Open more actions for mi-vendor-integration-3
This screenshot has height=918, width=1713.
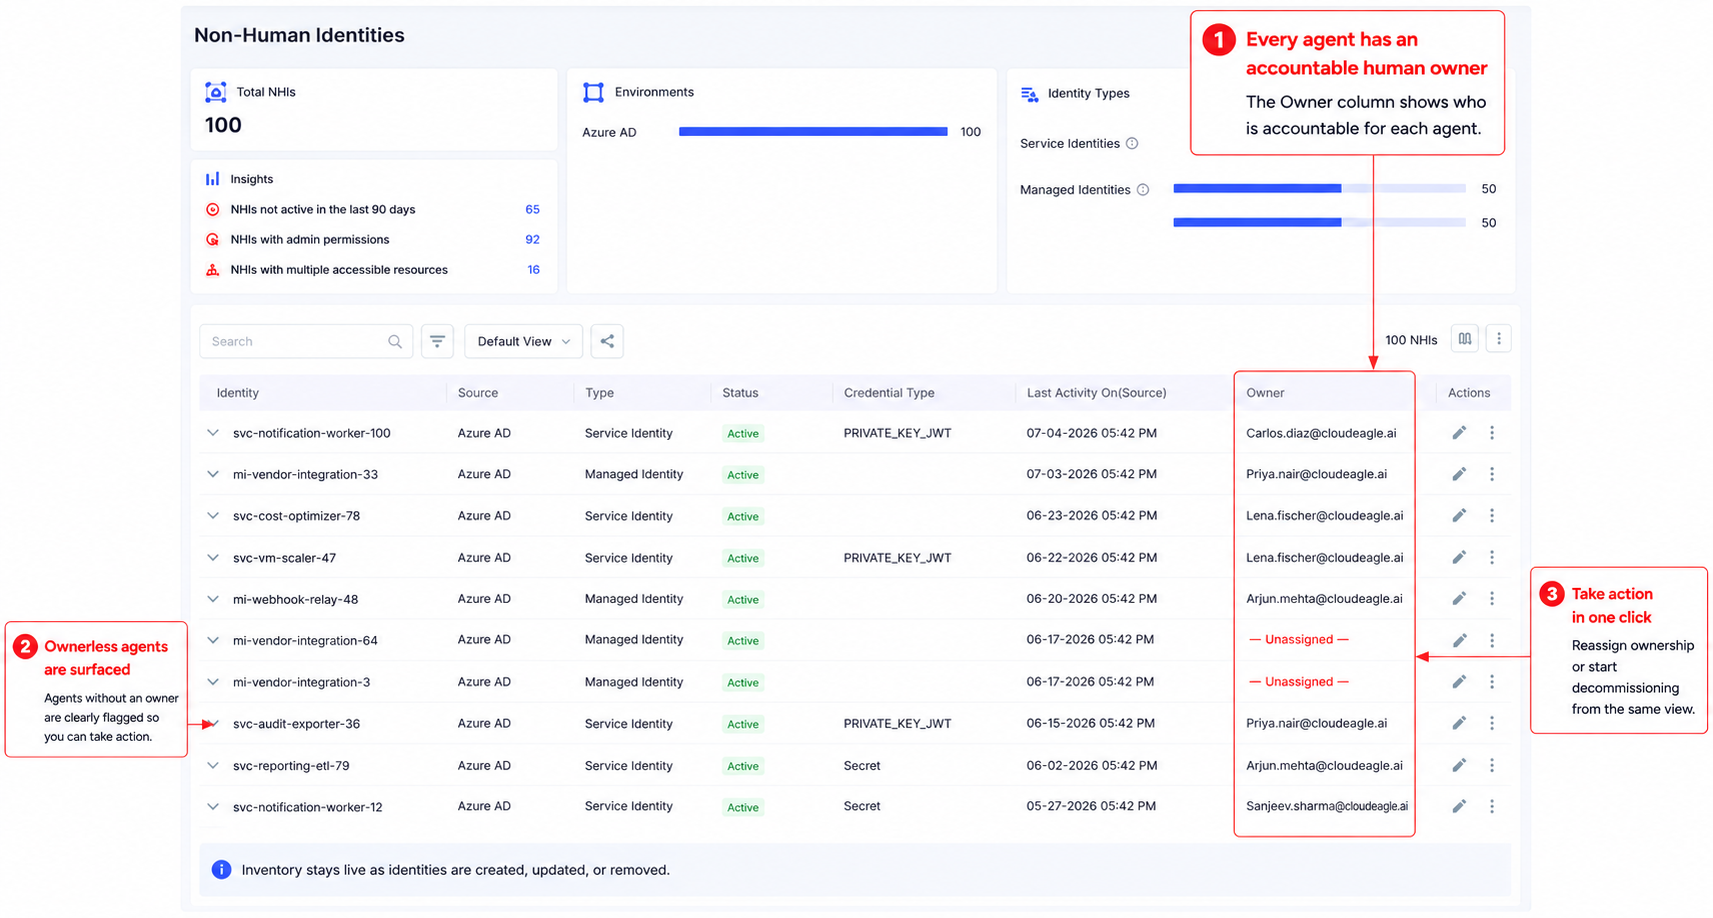1492,682
